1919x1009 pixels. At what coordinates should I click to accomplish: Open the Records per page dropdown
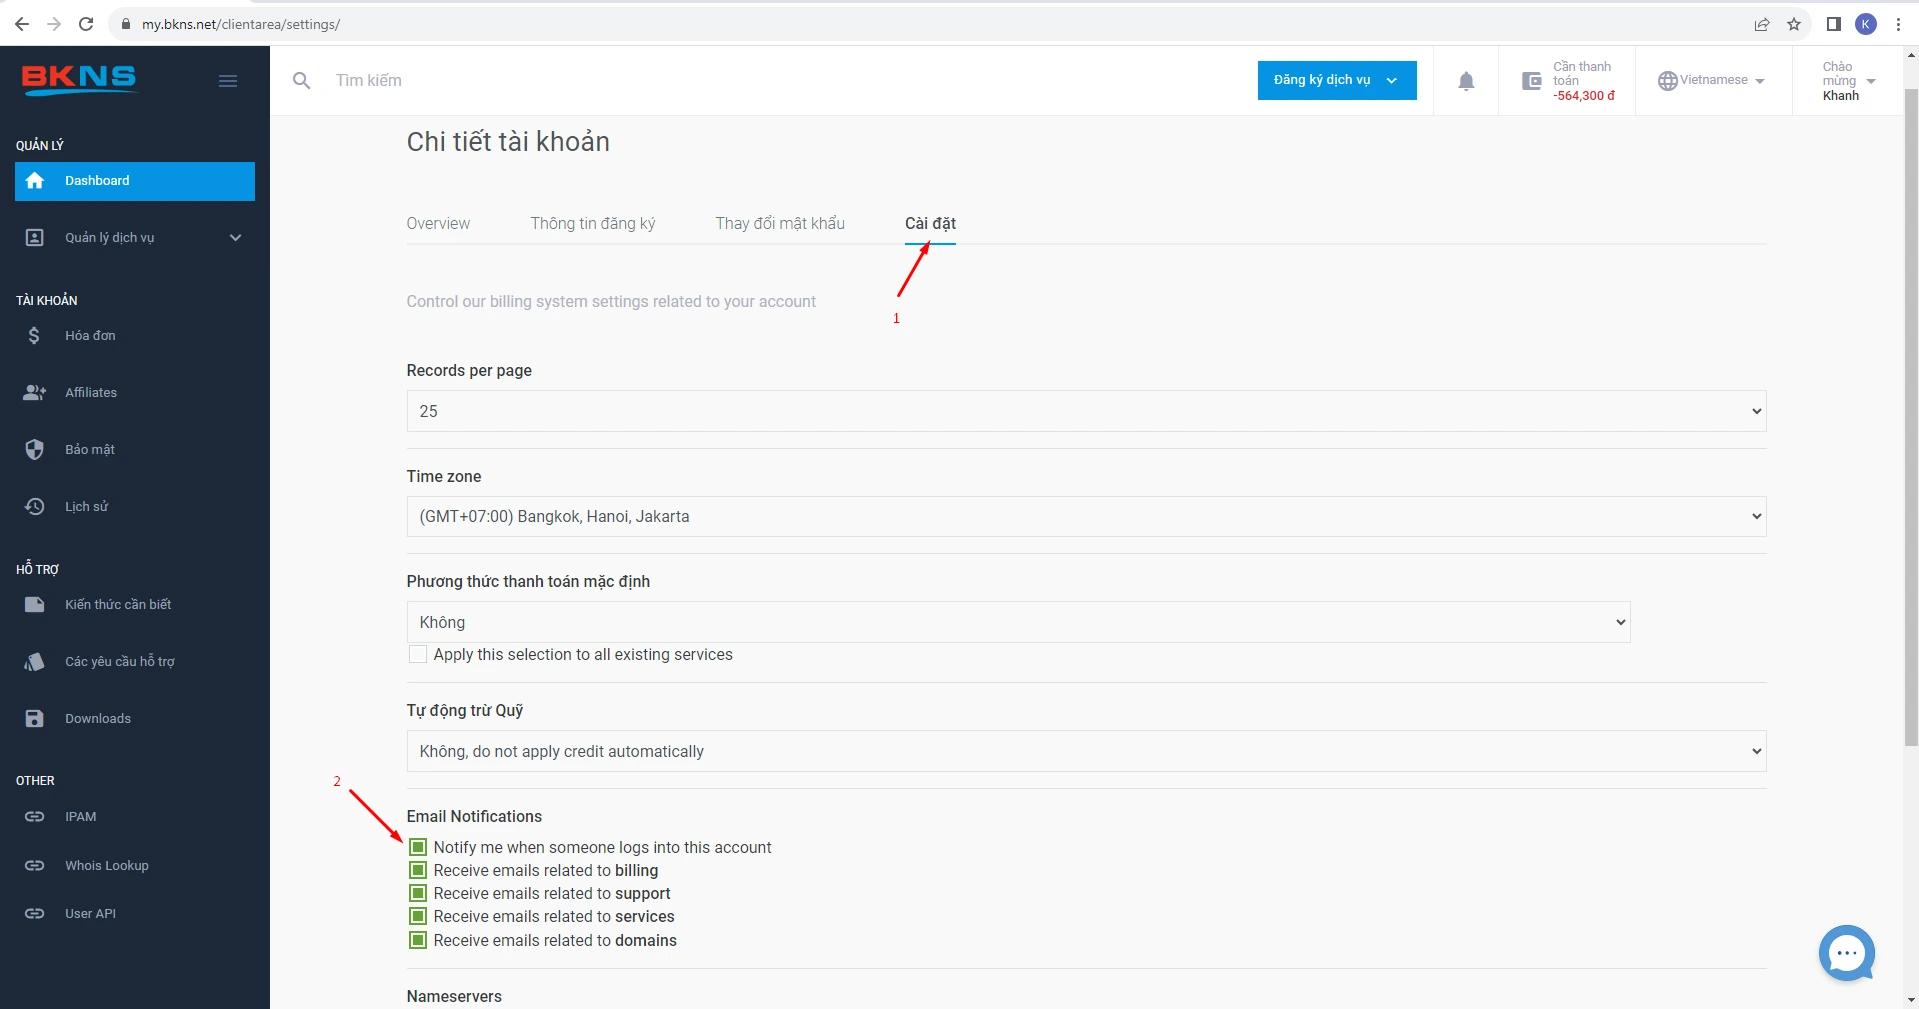tap(1085, 411)
